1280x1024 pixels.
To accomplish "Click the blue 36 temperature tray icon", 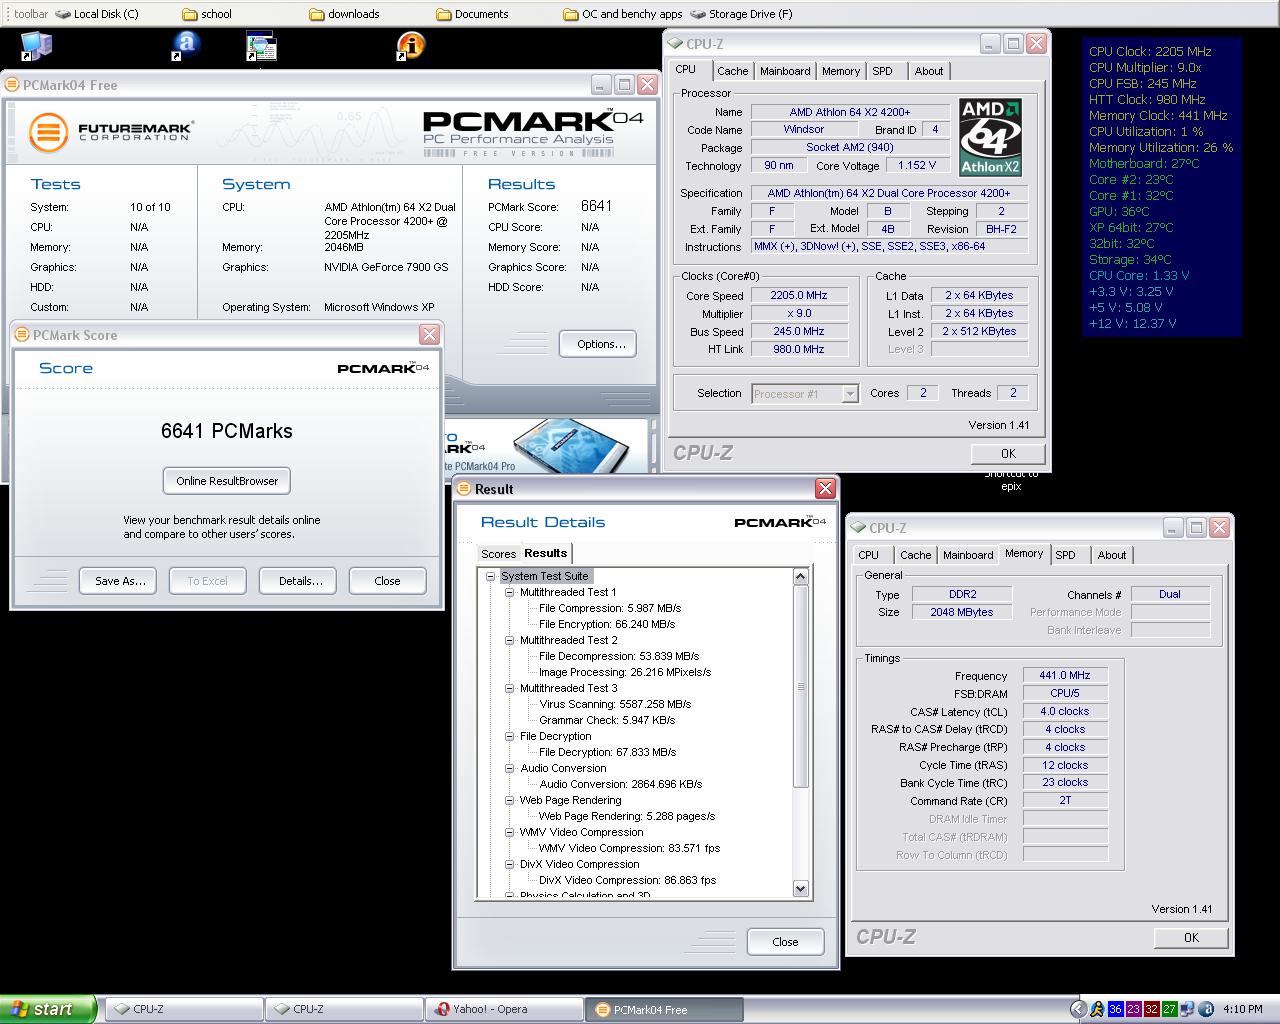I will coord(1116,1009).
